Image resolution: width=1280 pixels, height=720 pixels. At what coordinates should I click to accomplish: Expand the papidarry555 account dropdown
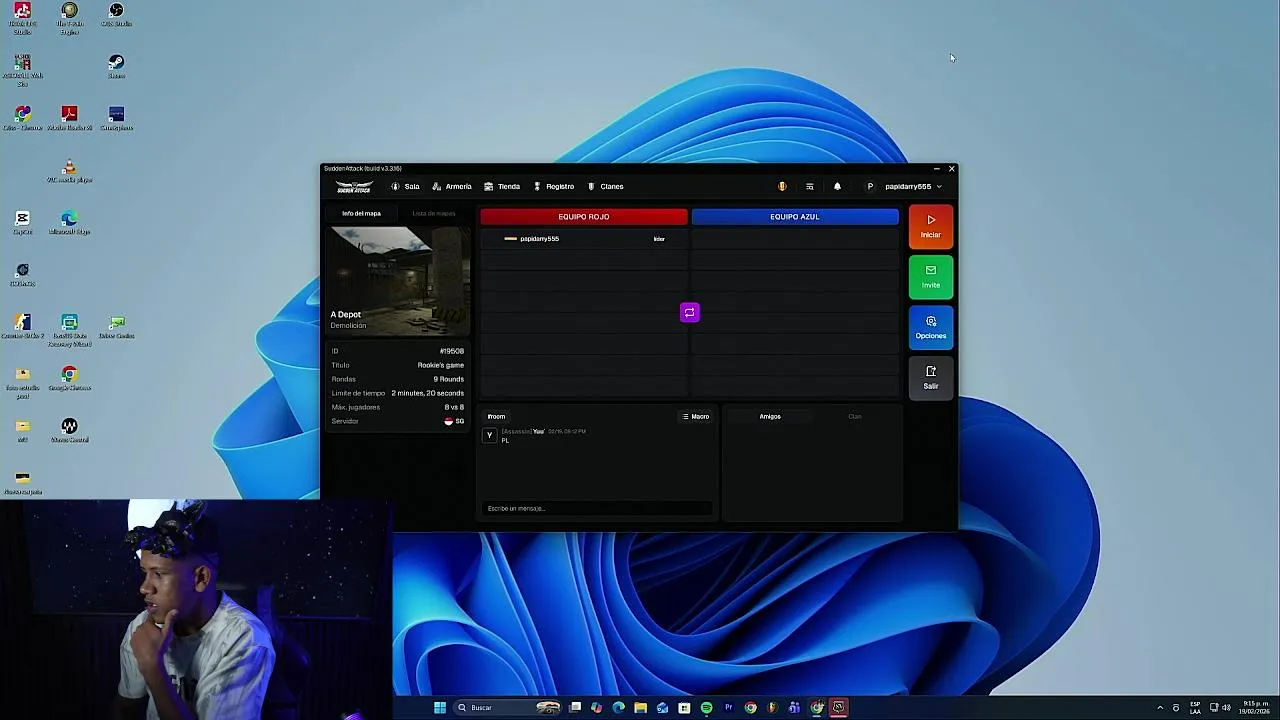(x=912, y=186)
